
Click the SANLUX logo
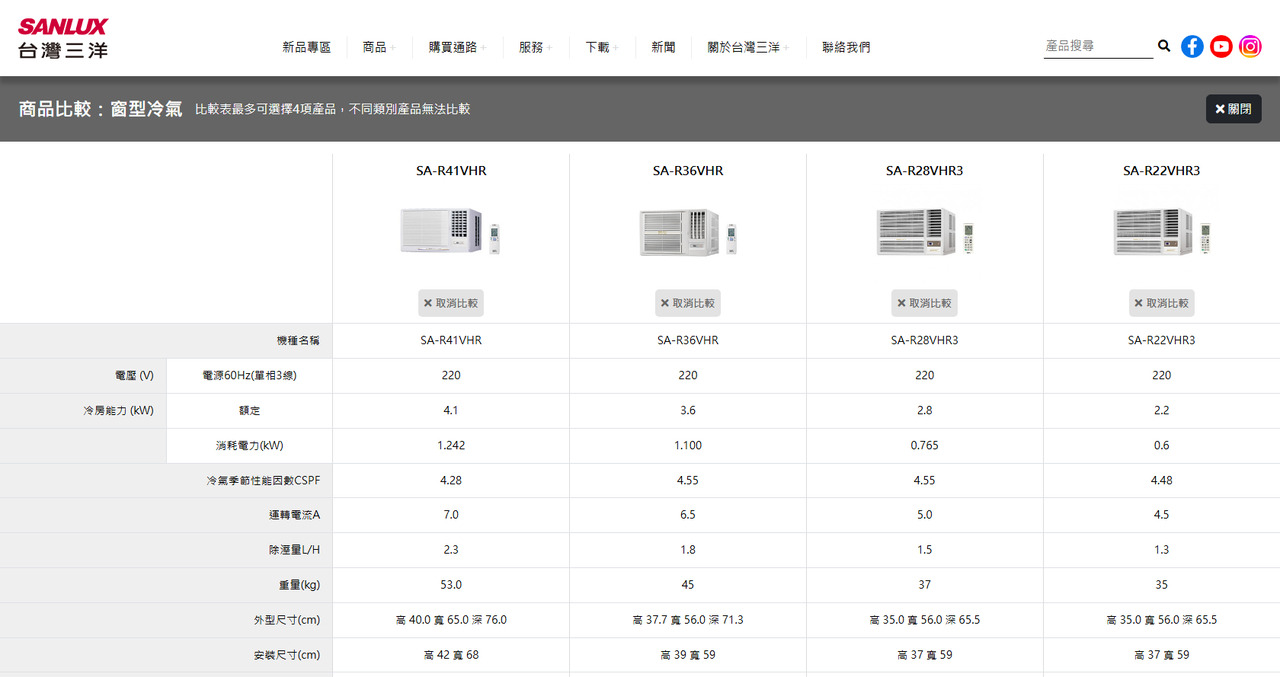[62, 38]
